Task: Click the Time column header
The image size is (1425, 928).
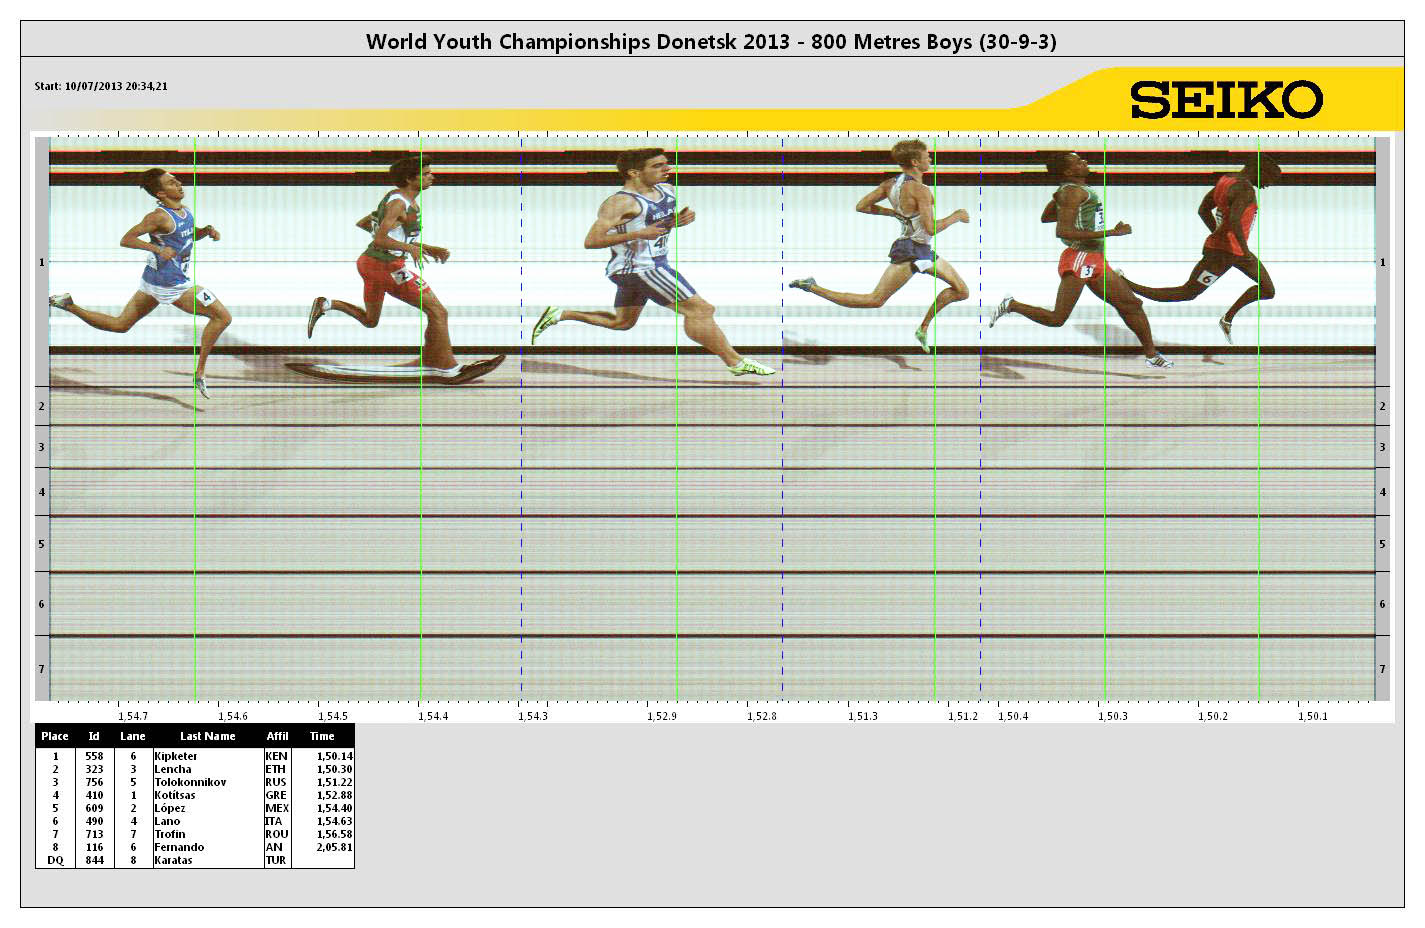Action: [322, 736]
